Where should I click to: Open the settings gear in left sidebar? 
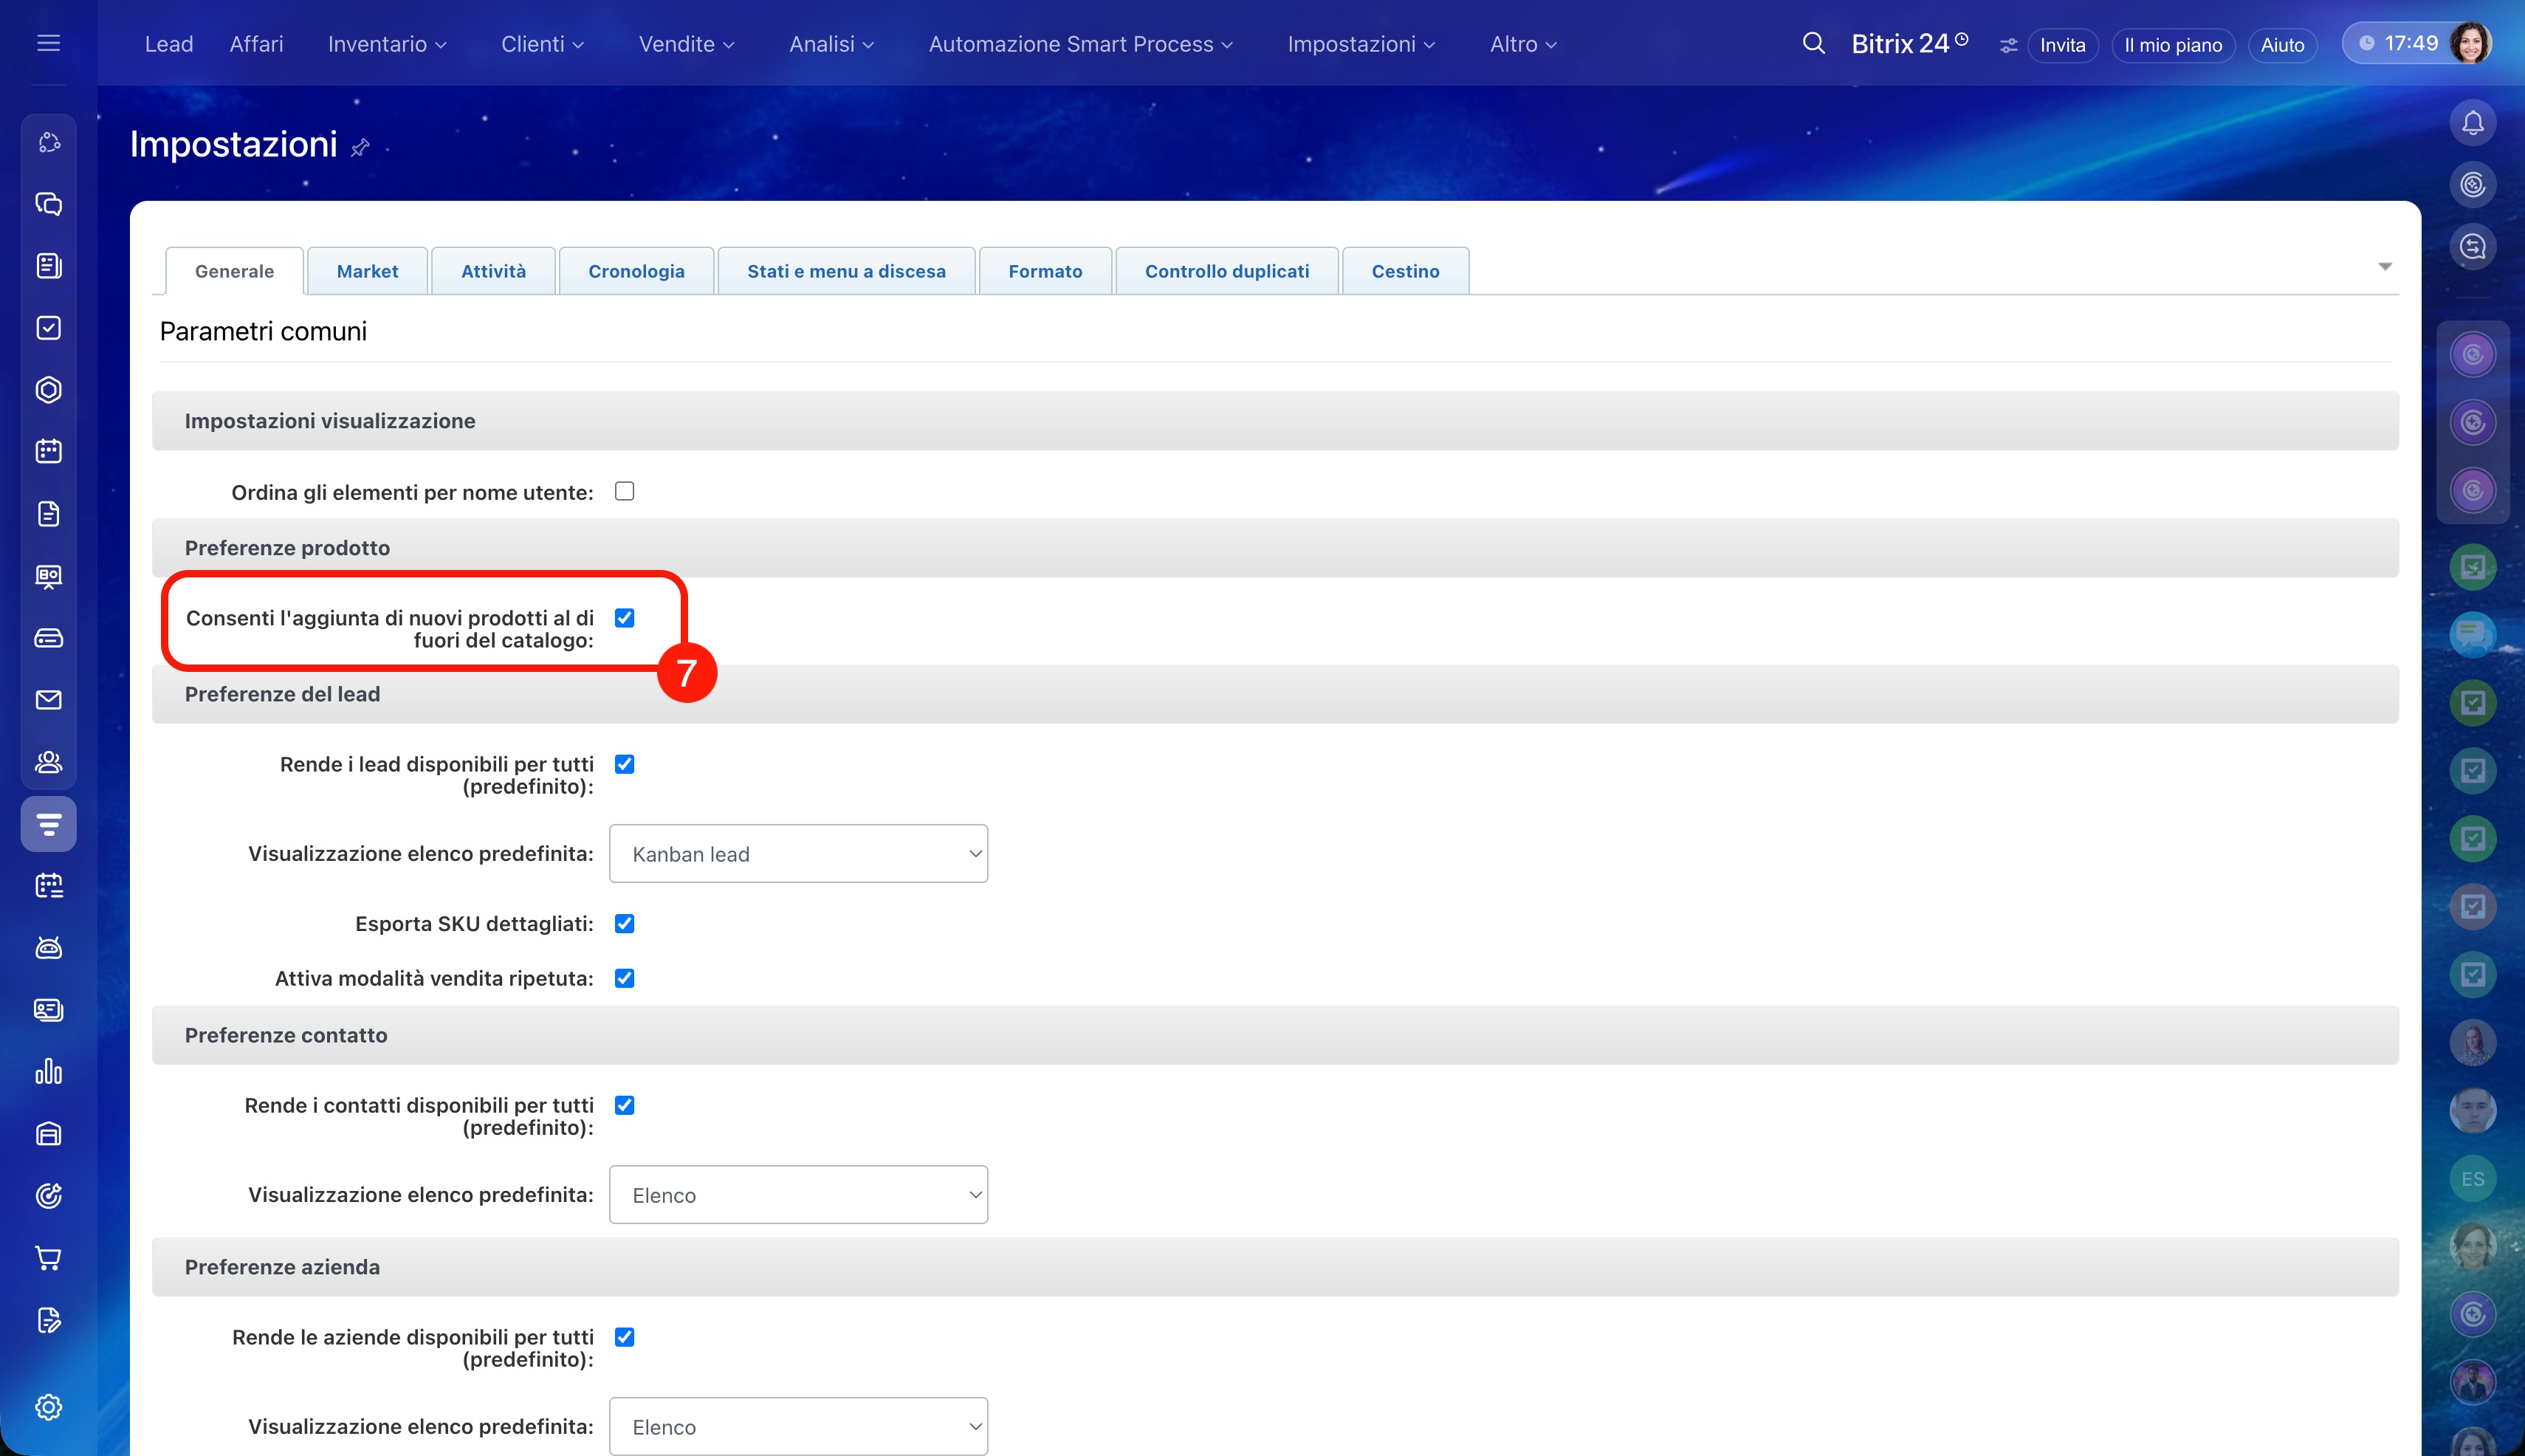48,1407
